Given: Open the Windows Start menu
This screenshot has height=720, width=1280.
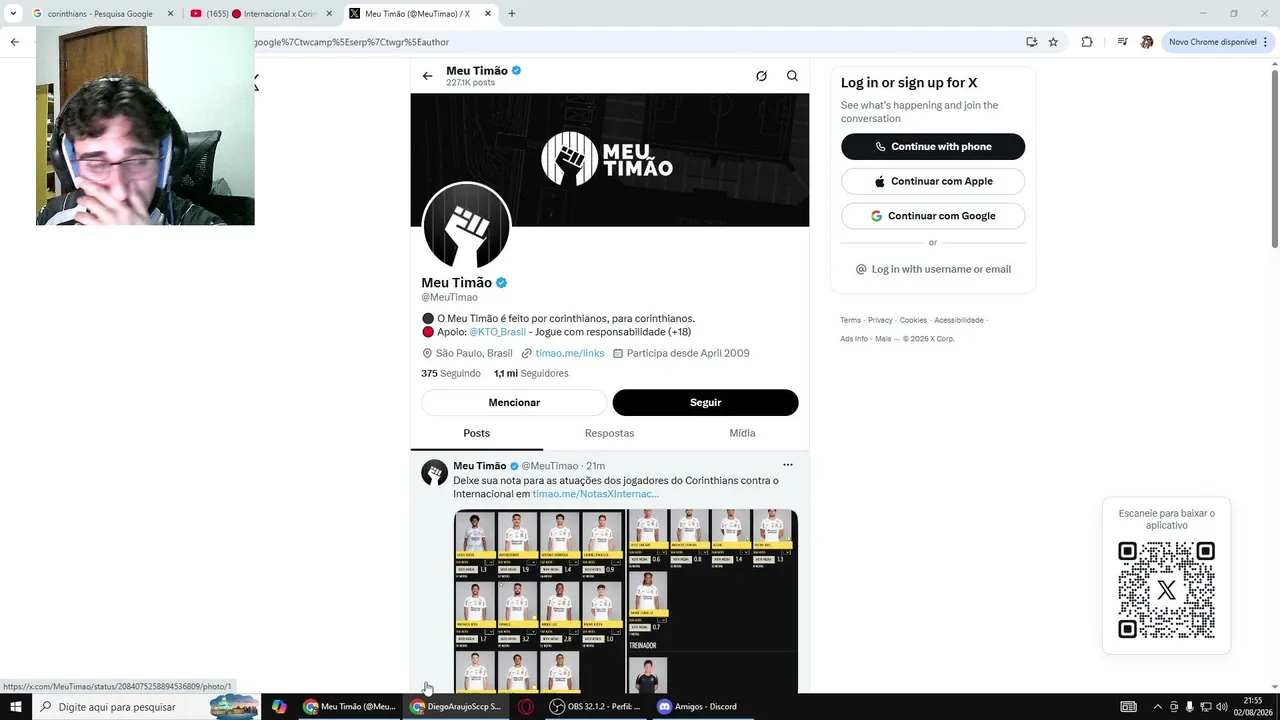Looking at the screenshot, I should (16, 707).
